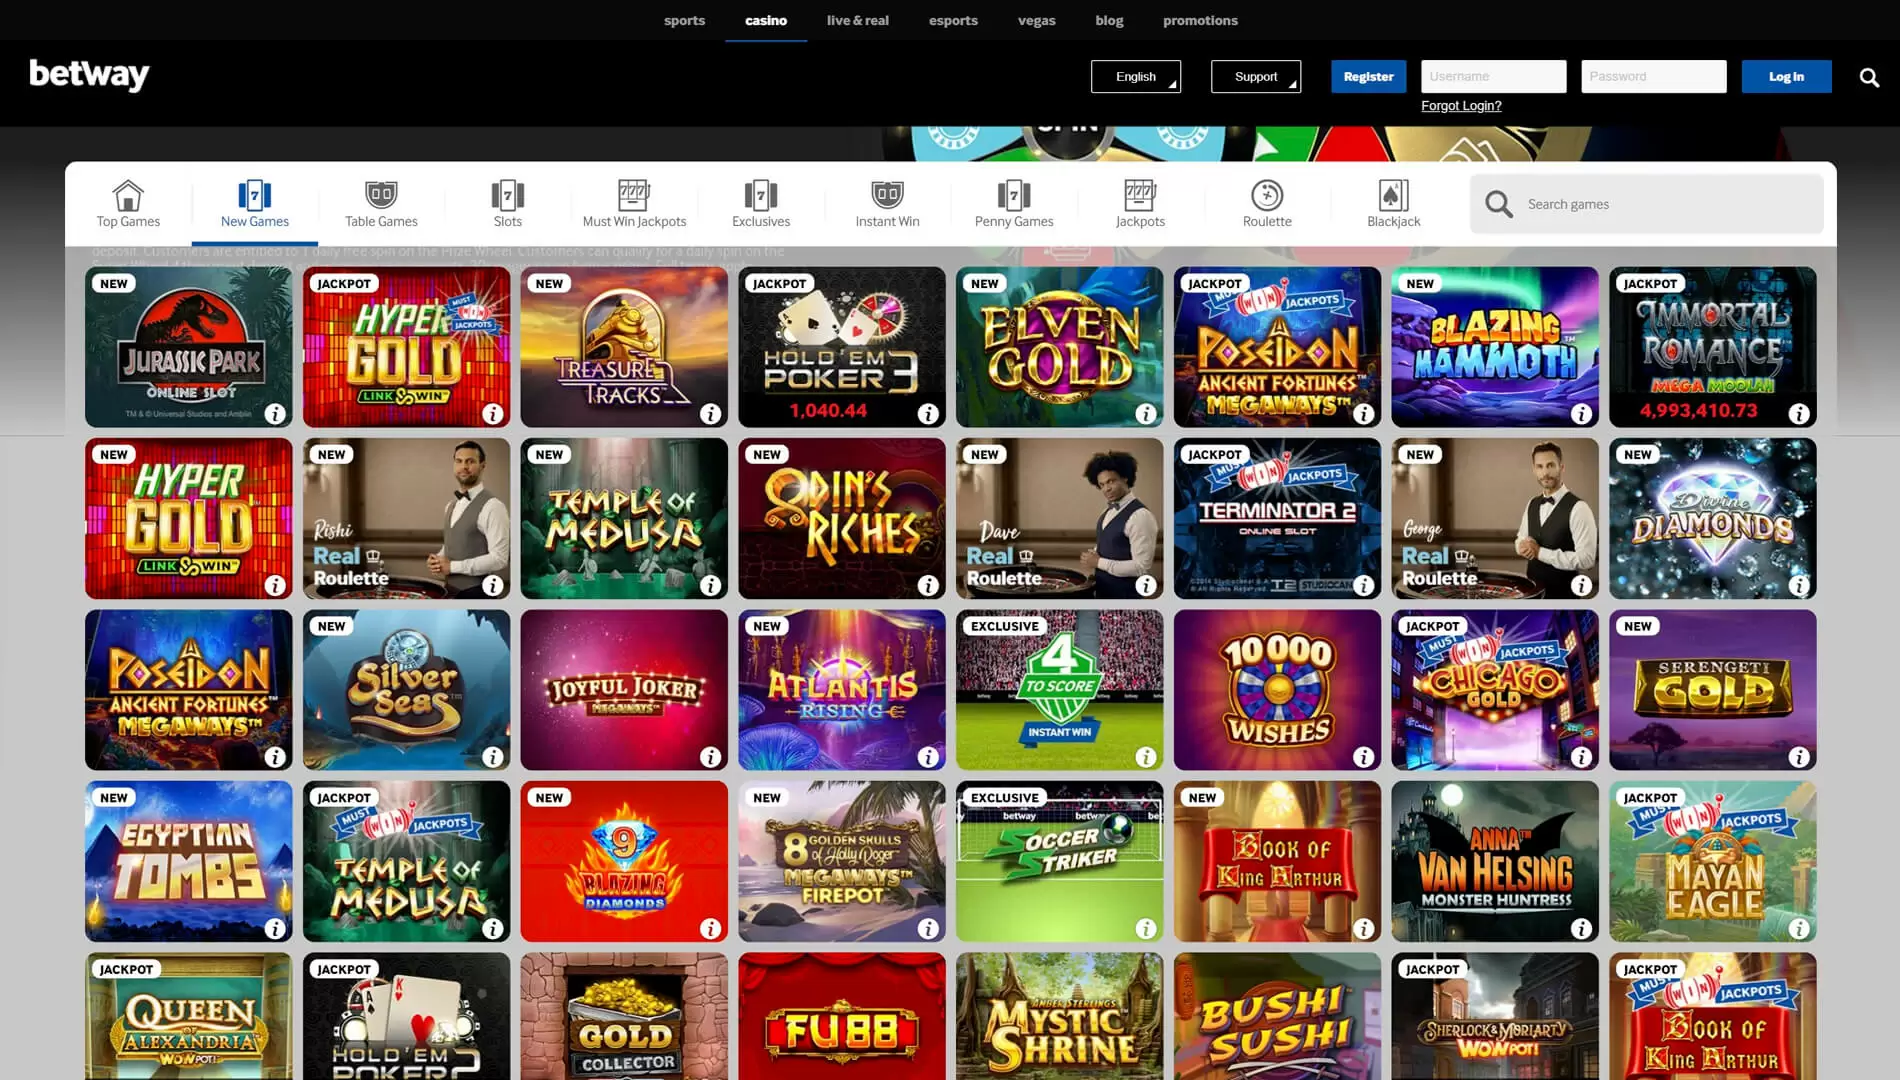Select the New Games tab
1900x1080 pixels.
click(254, 204)
